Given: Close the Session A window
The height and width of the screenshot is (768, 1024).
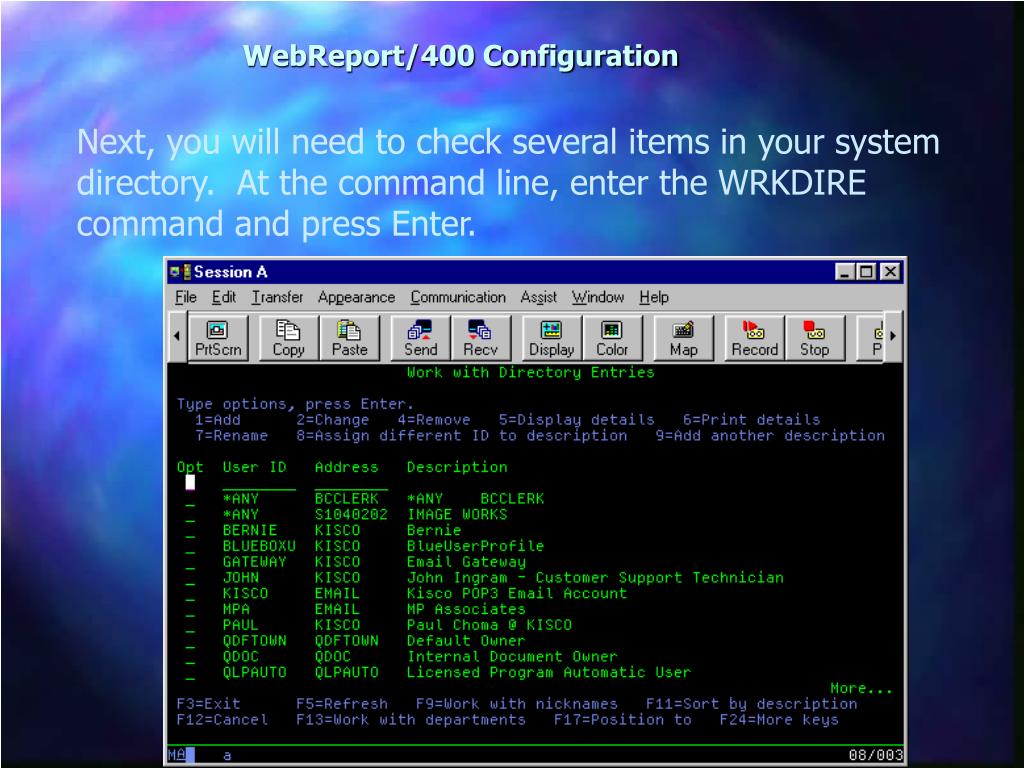Looking at the screenshot, I should click(890, 272).
